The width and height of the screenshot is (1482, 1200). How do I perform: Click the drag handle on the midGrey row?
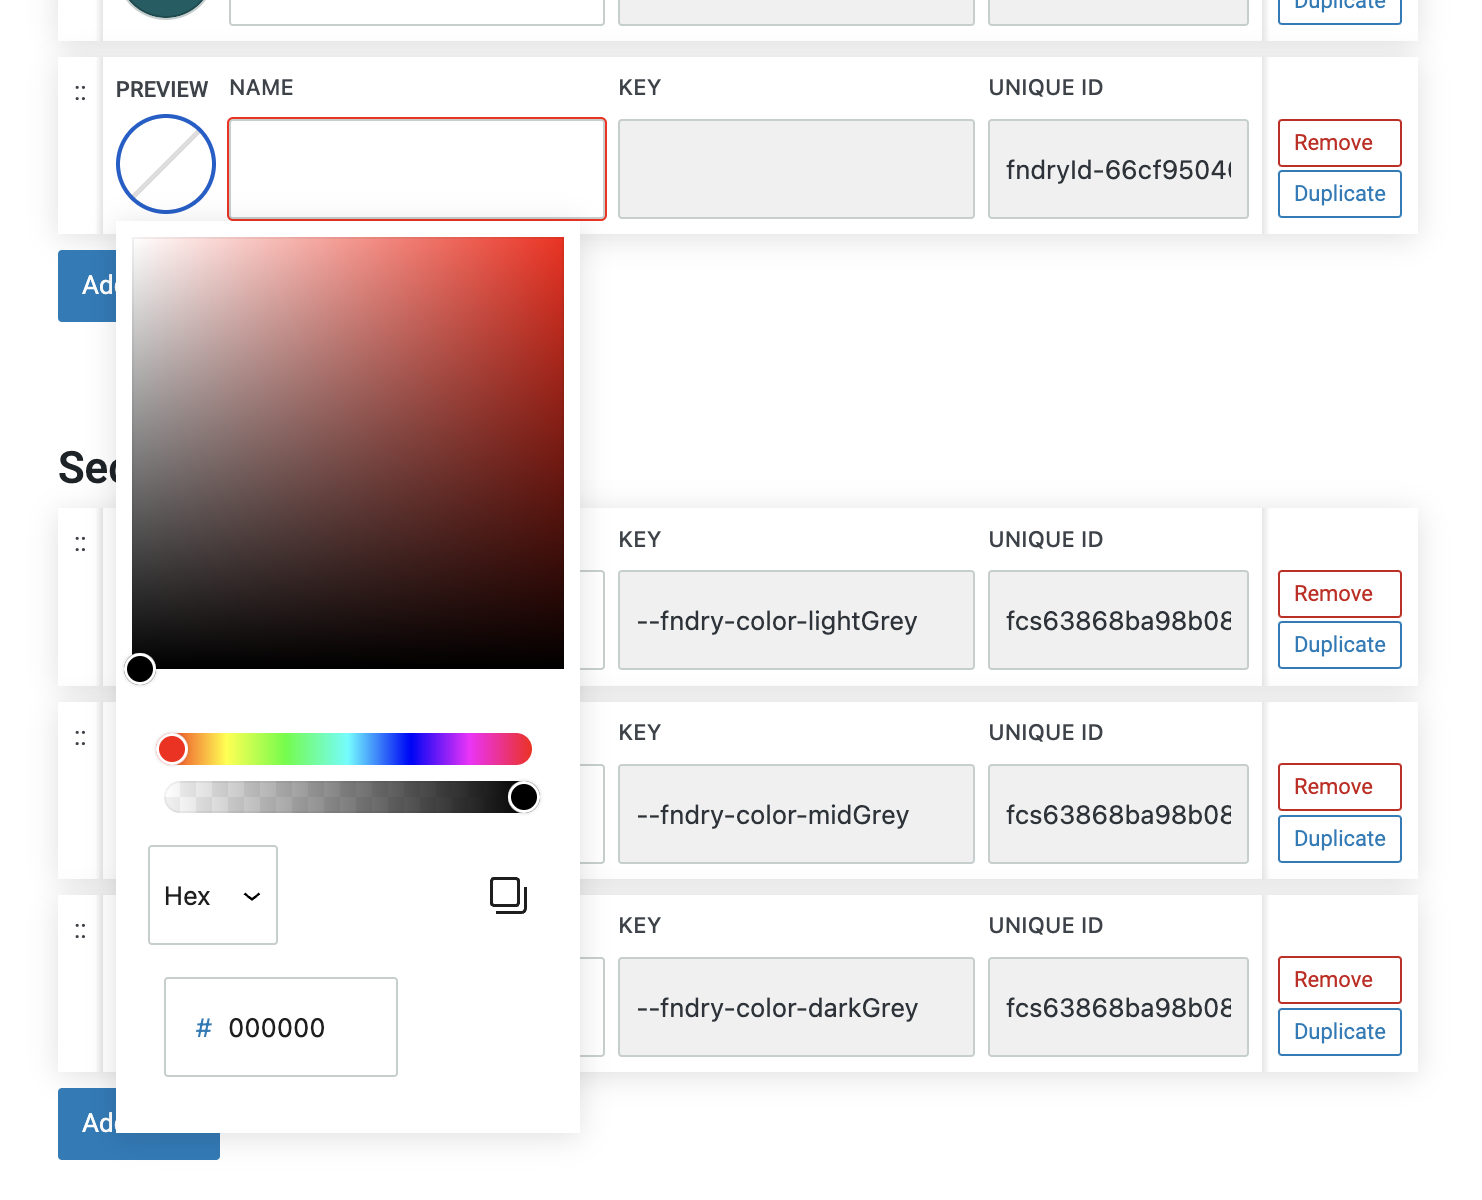pyautogui.click(x=80, y=739)
